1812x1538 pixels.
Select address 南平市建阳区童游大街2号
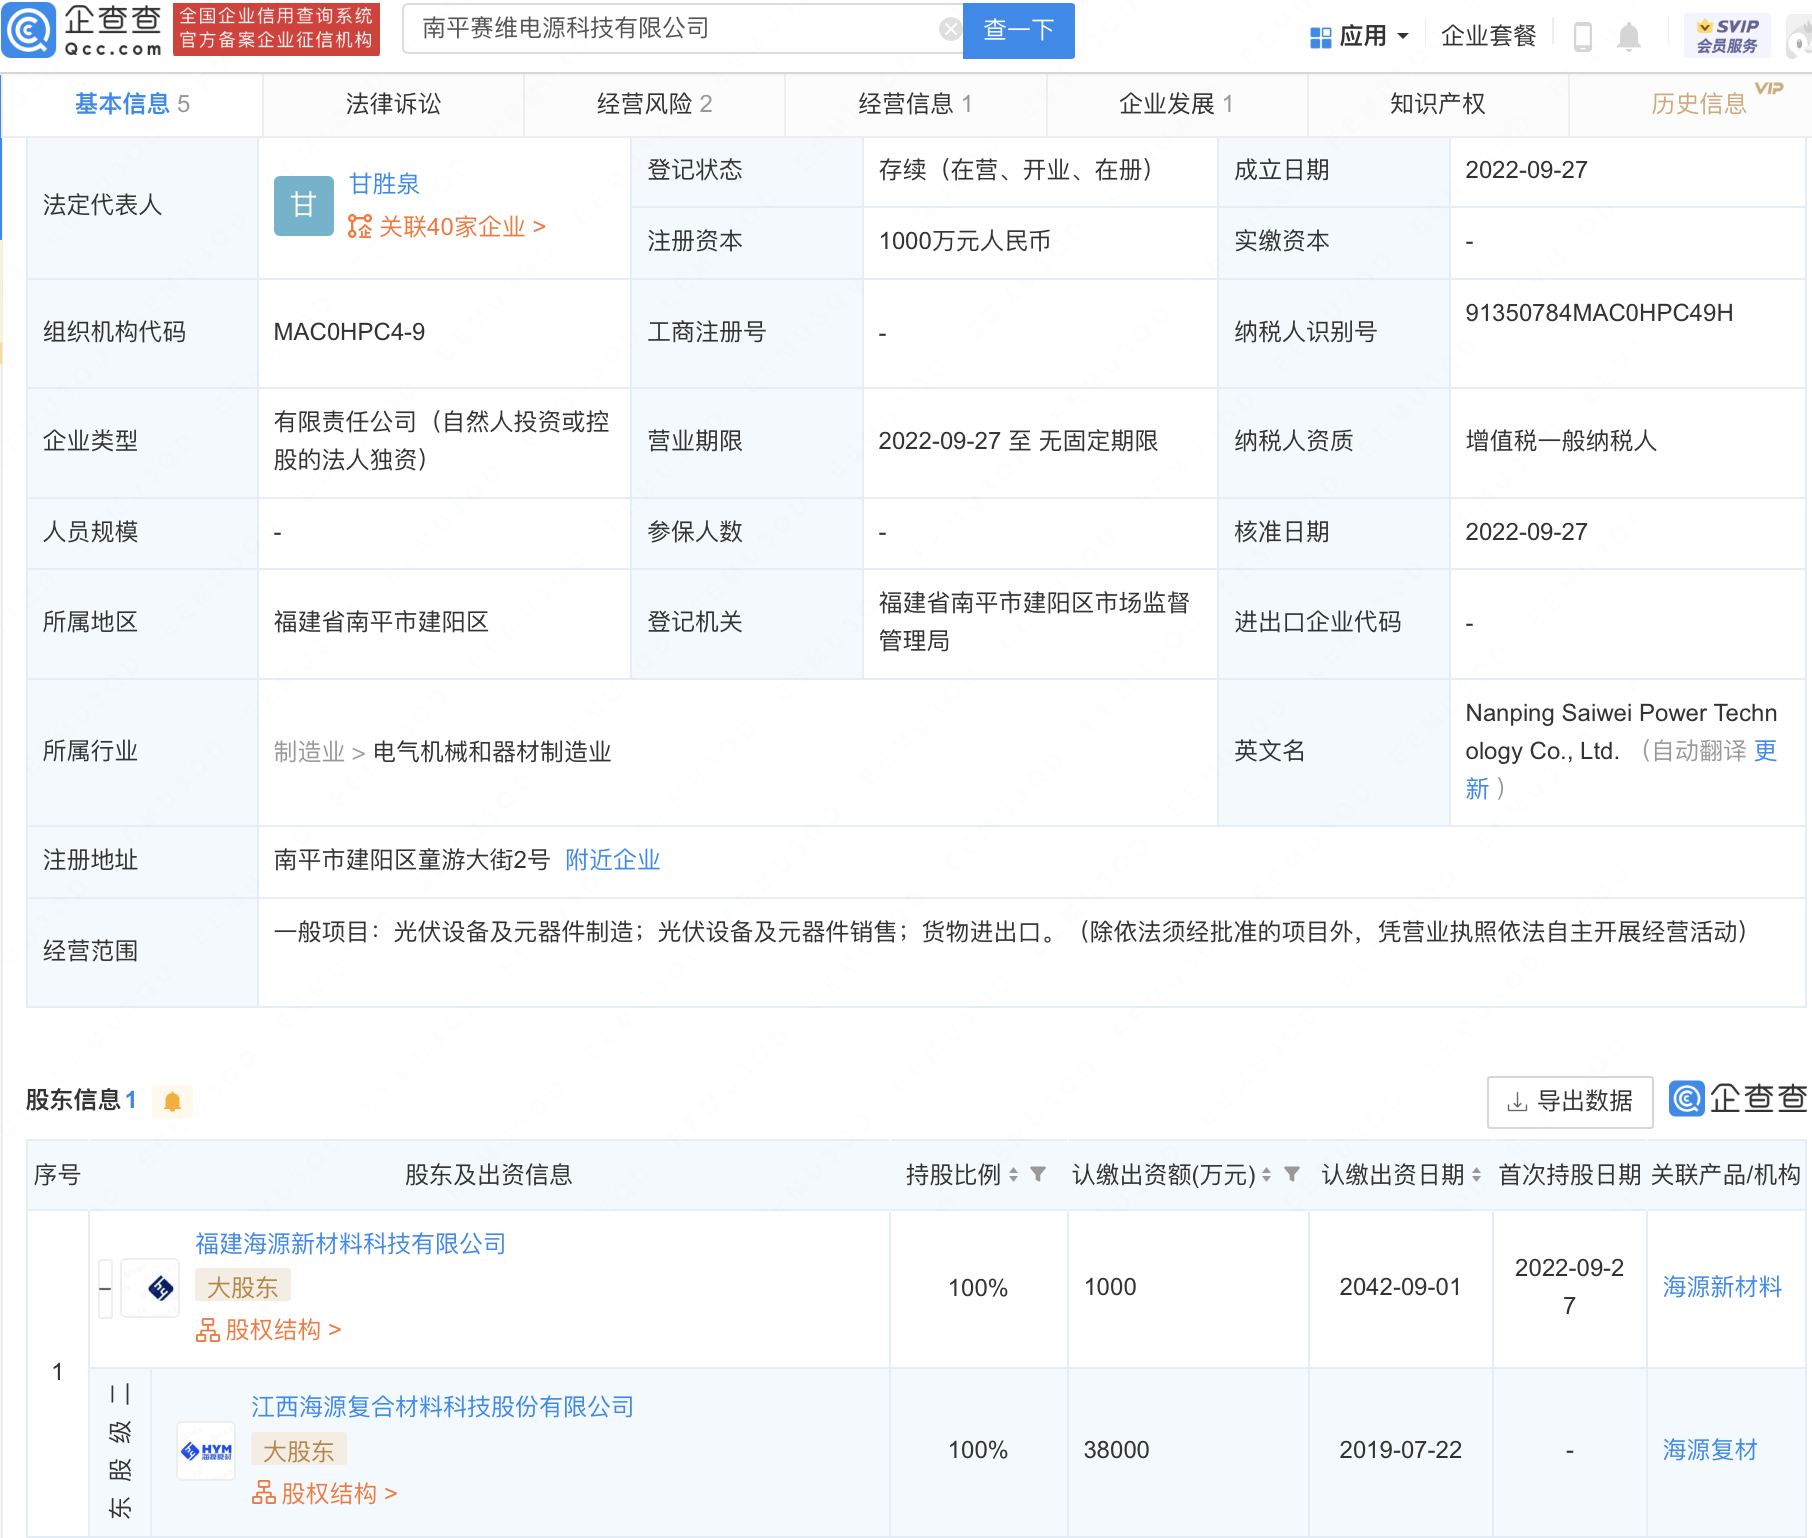coord(412,860)
